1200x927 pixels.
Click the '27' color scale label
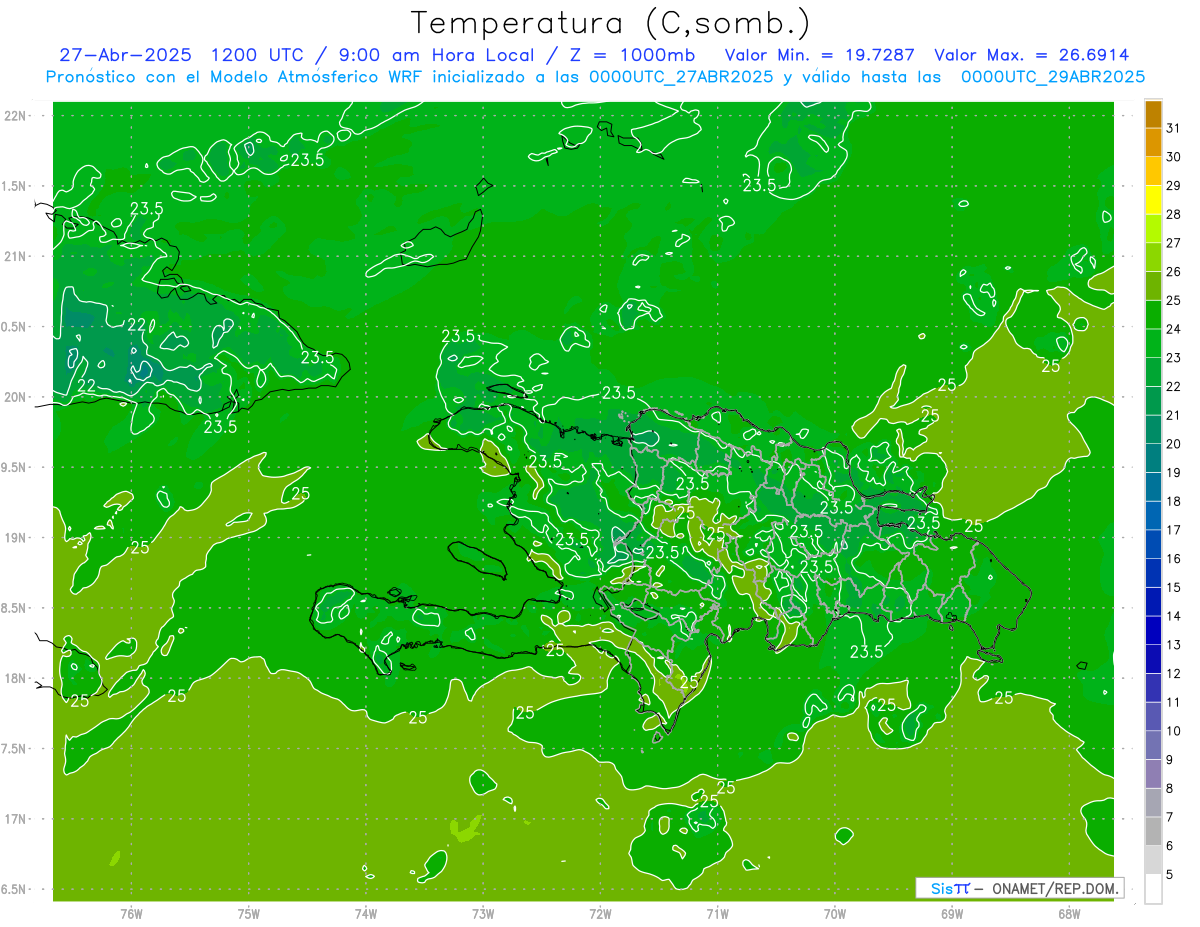1173,243
